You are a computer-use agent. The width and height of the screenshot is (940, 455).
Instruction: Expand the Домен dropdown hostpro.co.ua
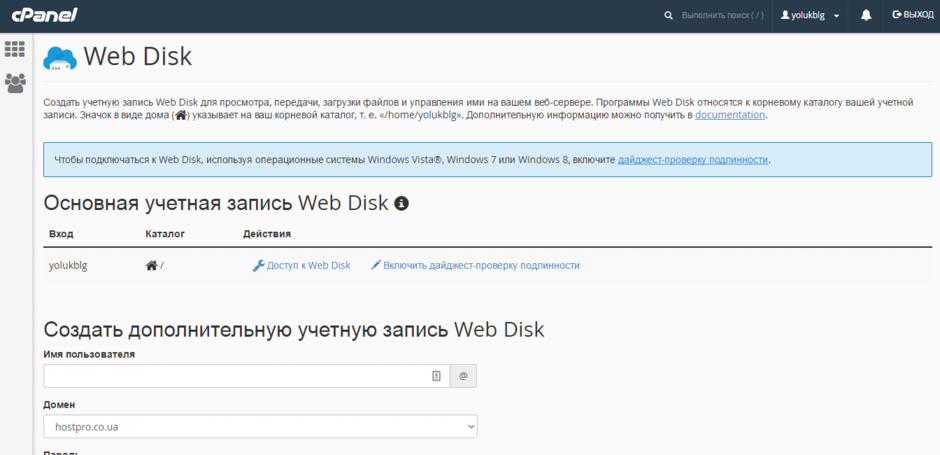(x=260, y=427)
